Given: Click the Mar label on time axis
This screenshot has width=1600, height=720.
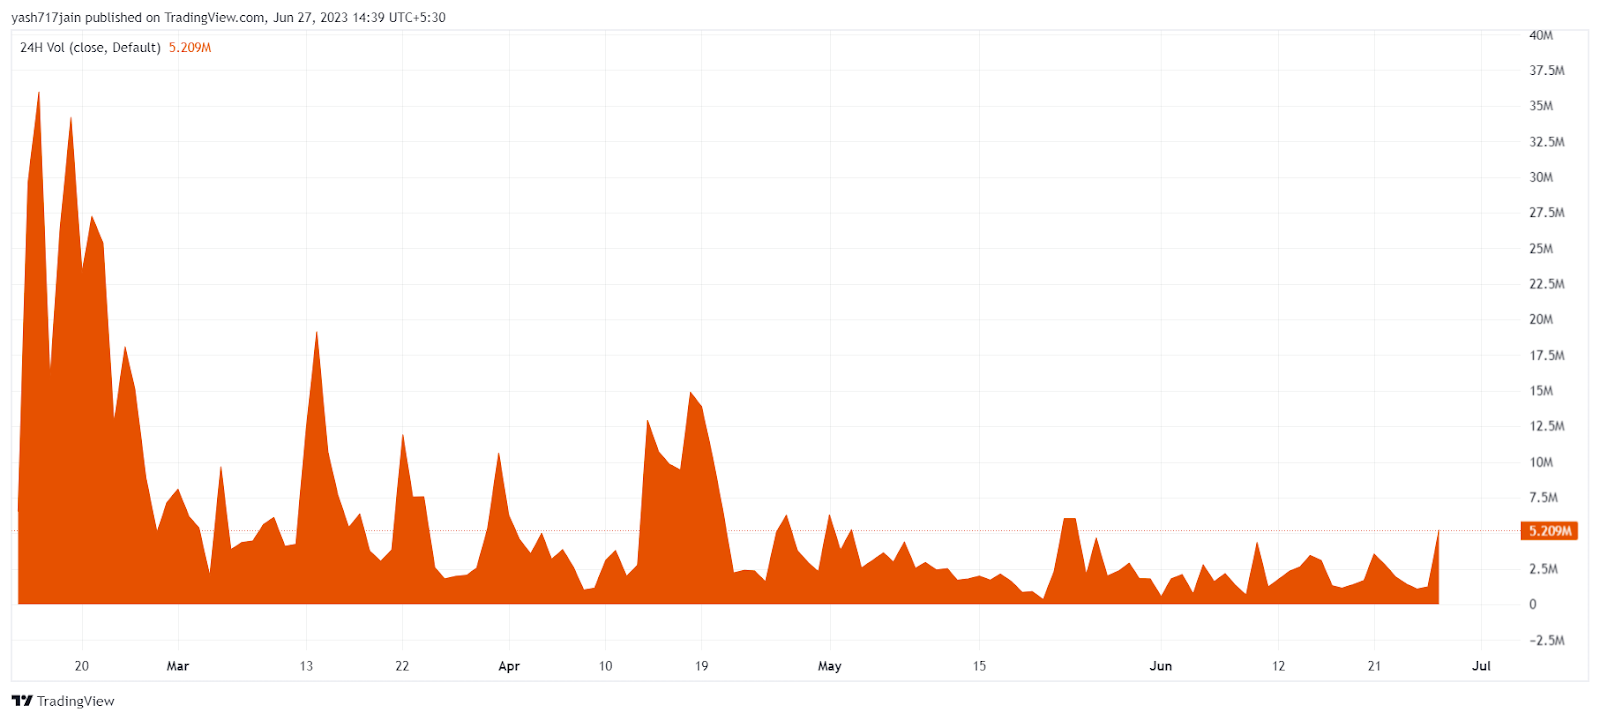Looking at the screenshot, I should coord(178,666).
